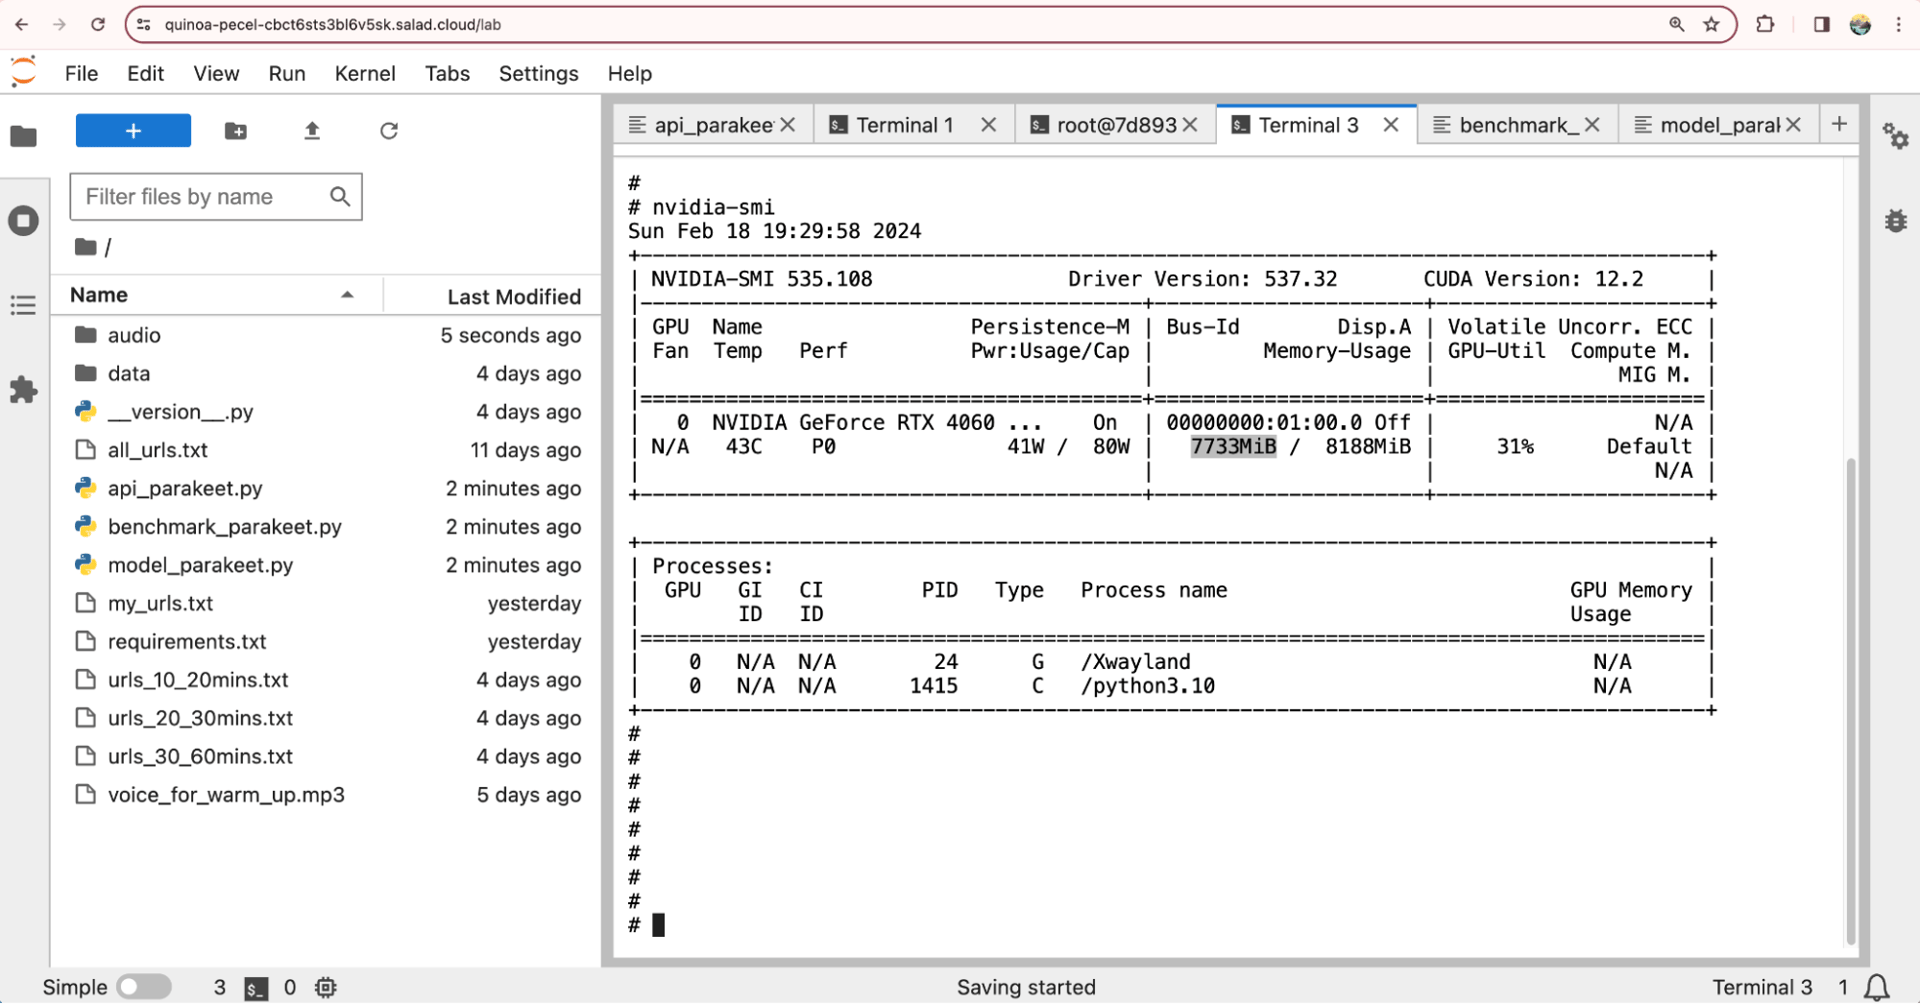Open the Property Inspector gears icon

click(1895, 136)
